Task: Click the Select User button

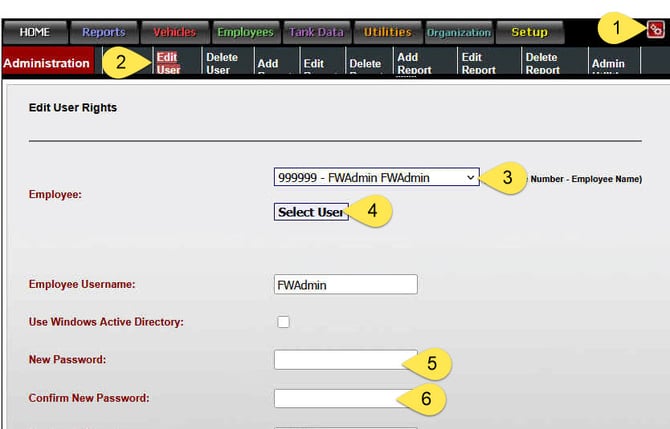Action: pyautogui.click(x=311, y=212)
